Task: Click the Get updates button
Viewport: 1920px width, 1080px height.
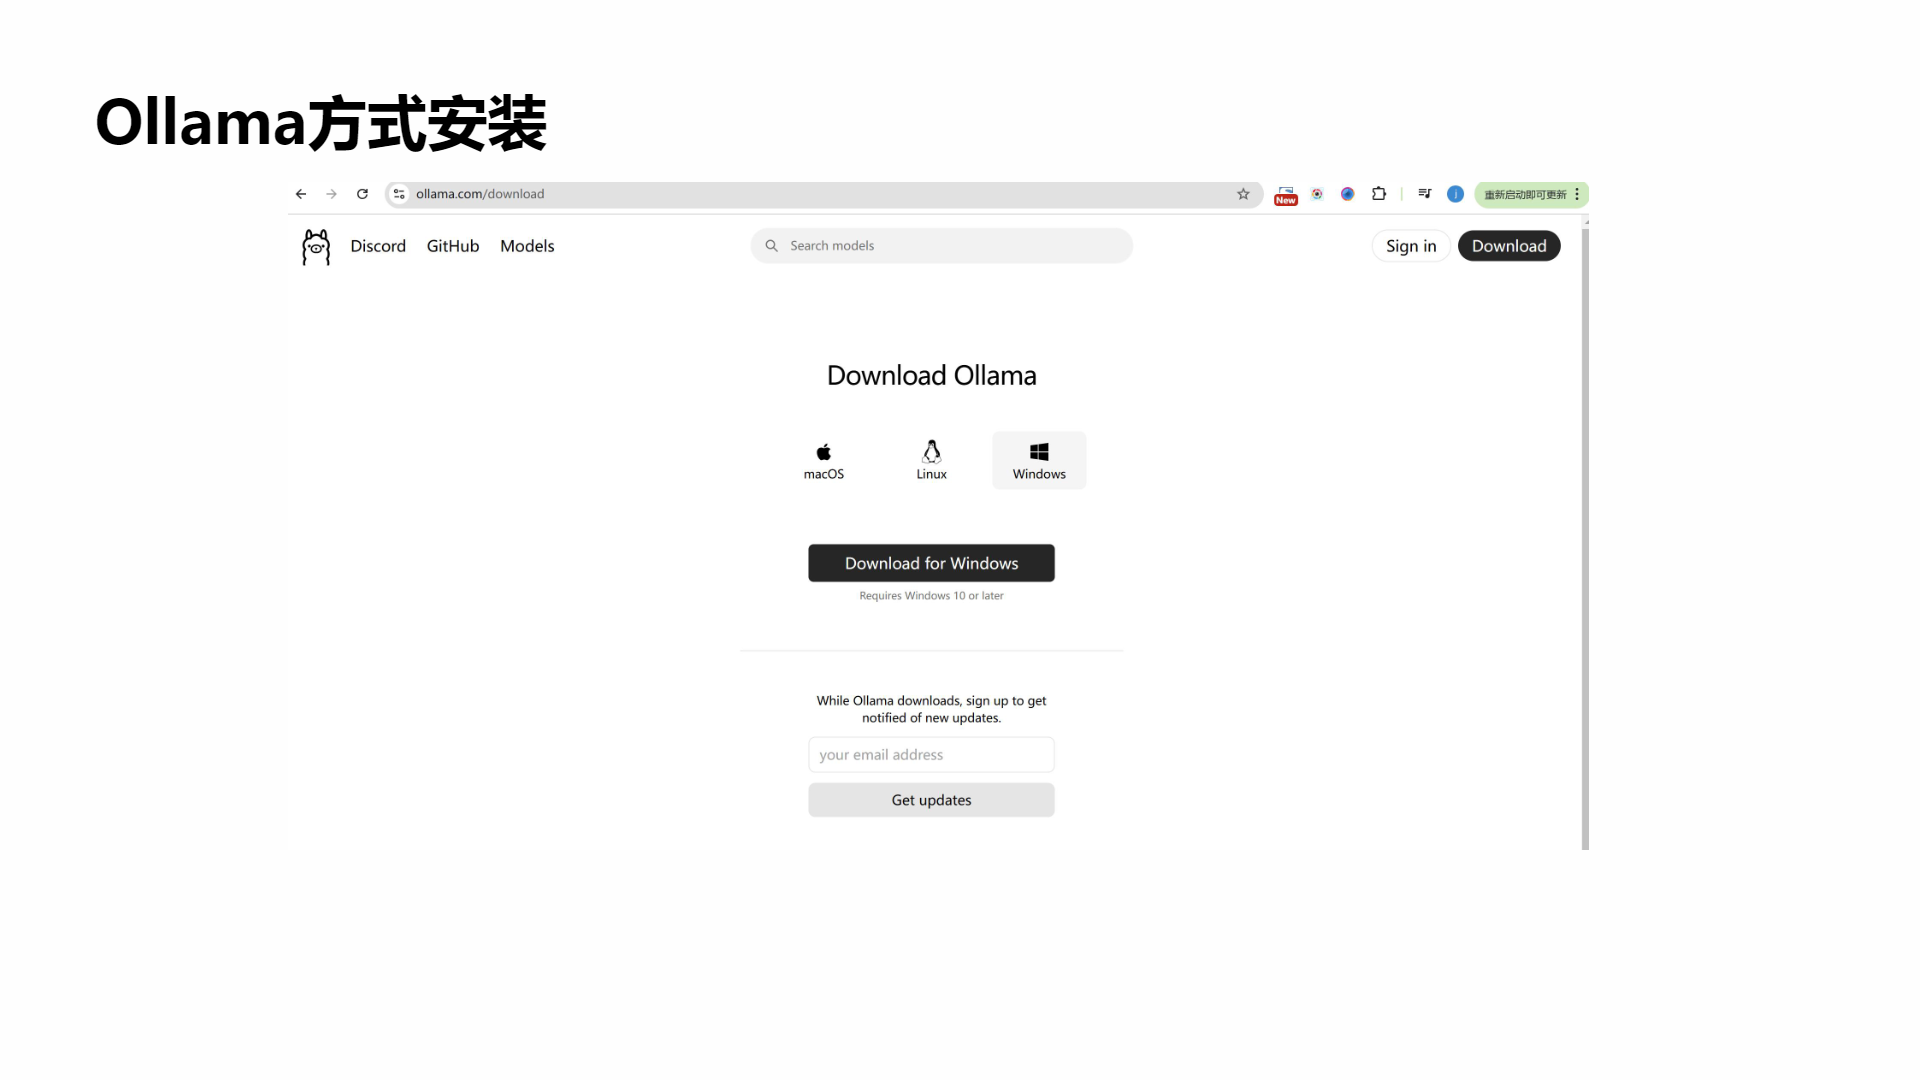Action: (931, 800)
